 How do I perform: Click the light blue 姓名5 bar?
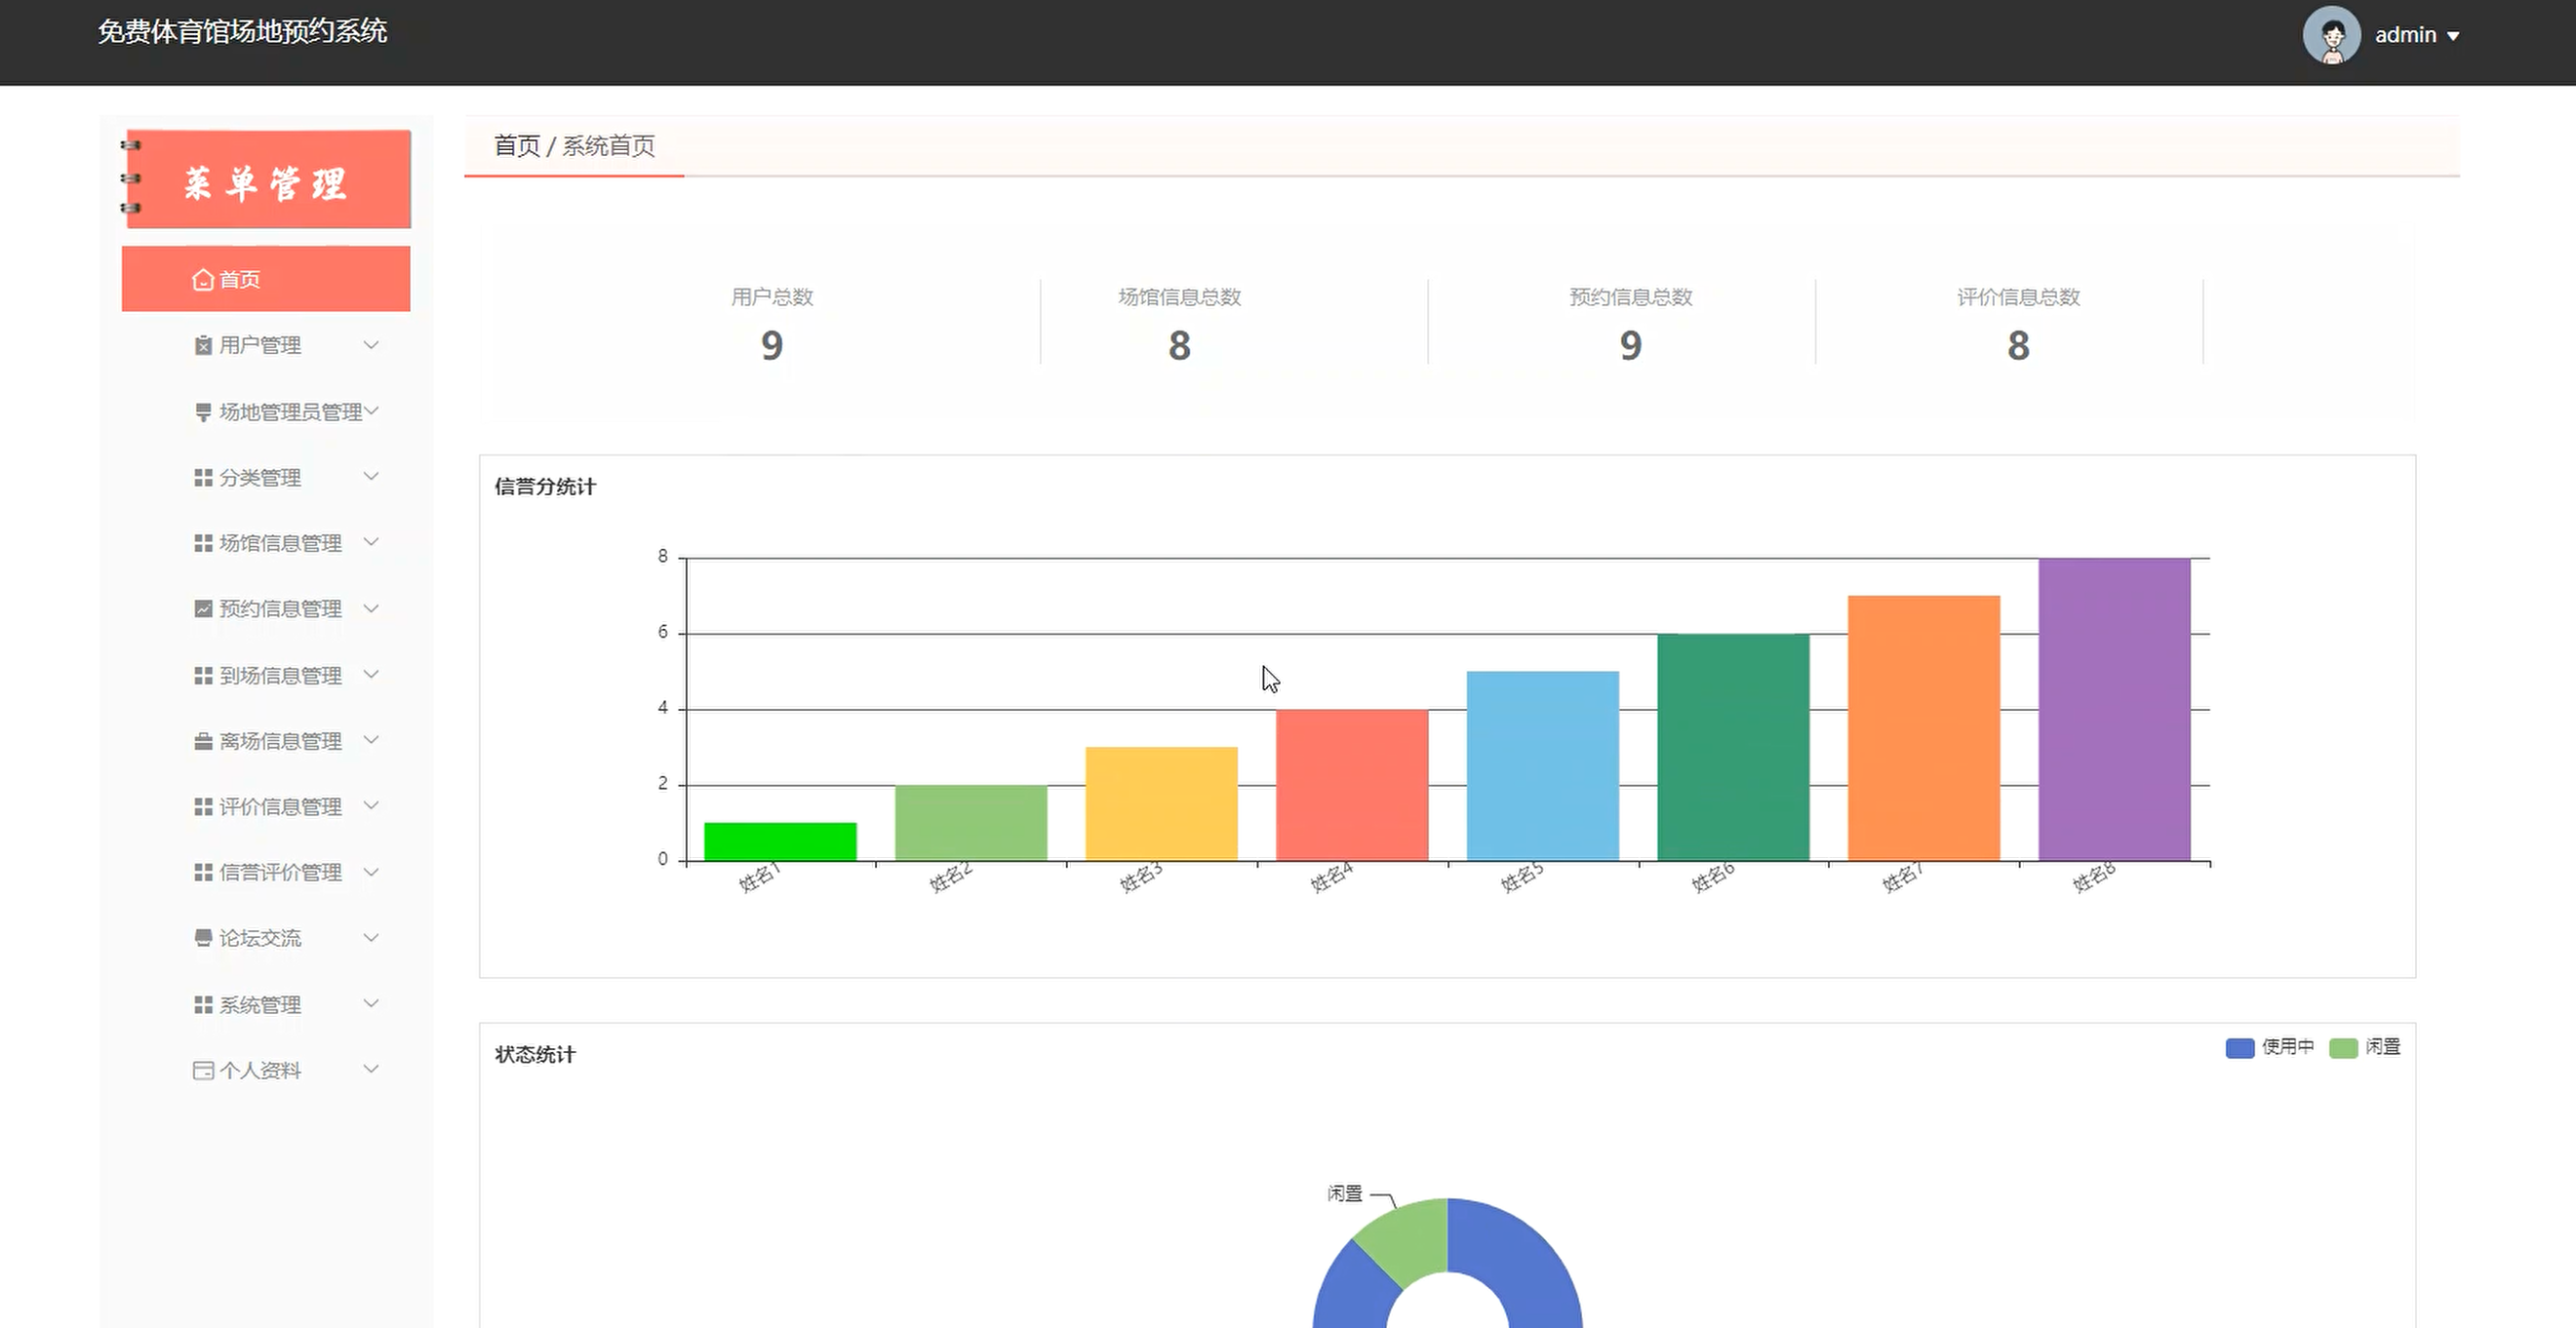[x=1542, y=766]
